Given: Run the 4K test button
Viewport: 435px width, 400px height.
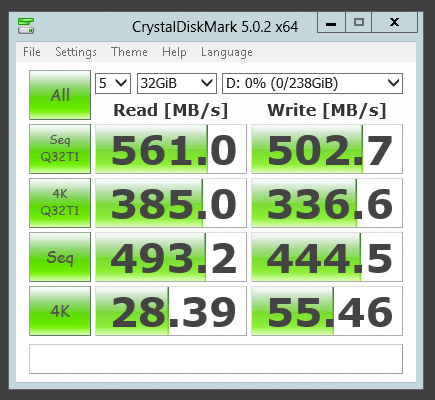Looking at the screenshot, I should 60,311.
